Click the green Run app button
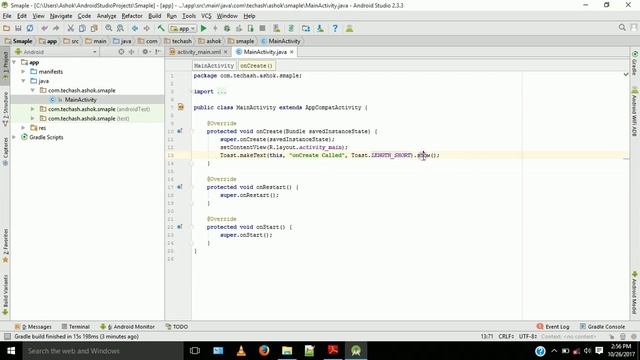Image resolution: width=640 pixels, height=360 pixels. click(204, 28)
